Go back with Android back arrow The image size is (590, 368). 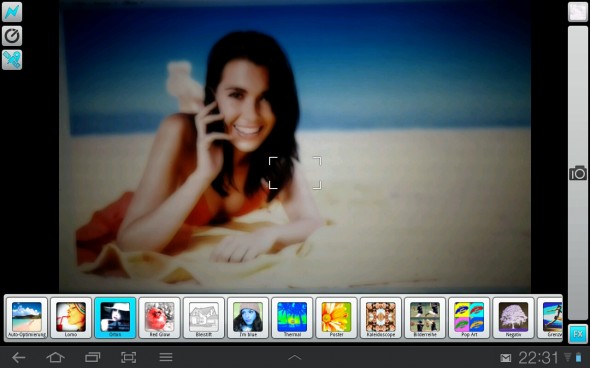[18, 357]
